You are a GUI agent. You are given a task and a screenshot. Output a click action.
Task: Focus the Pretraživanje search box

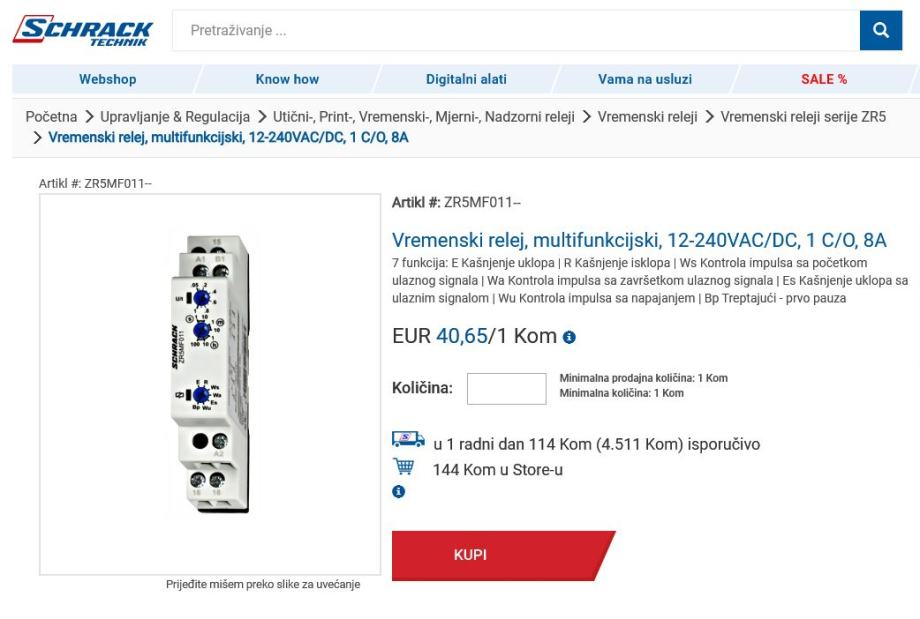515,31
